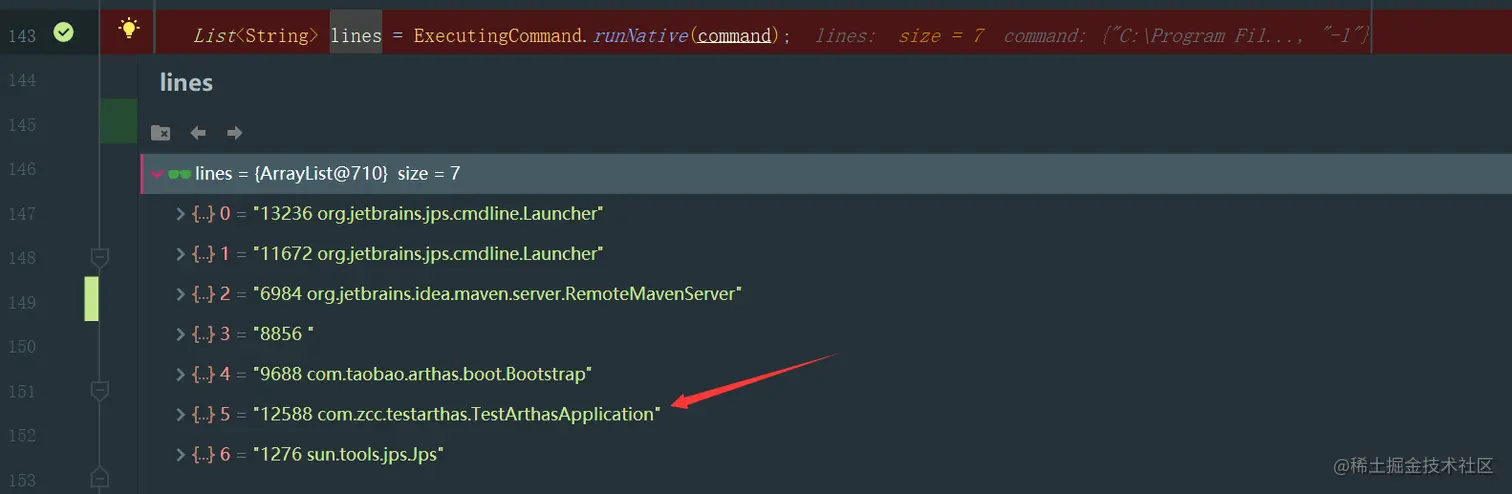
Task: Click ExecutingCommand class name in code
Action: coord(499,35)
